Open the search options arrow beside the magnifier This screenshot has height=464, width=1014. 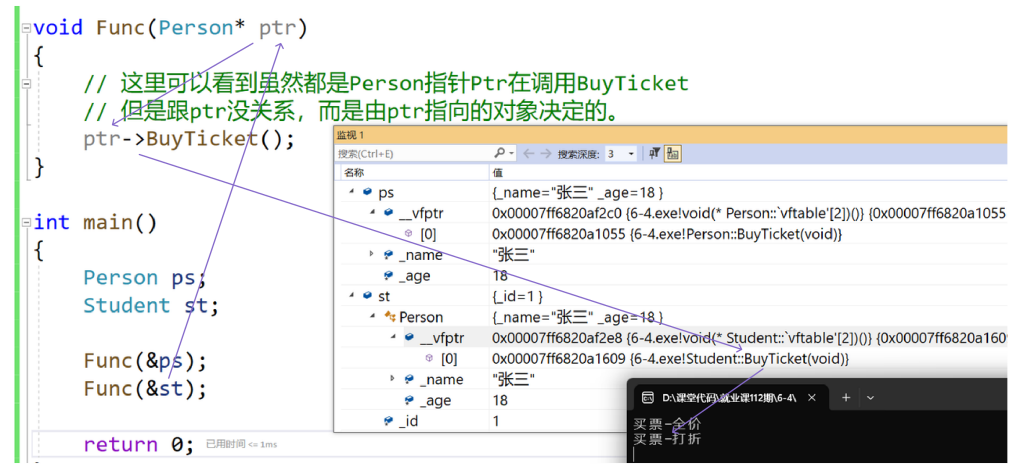click(512, 154)
